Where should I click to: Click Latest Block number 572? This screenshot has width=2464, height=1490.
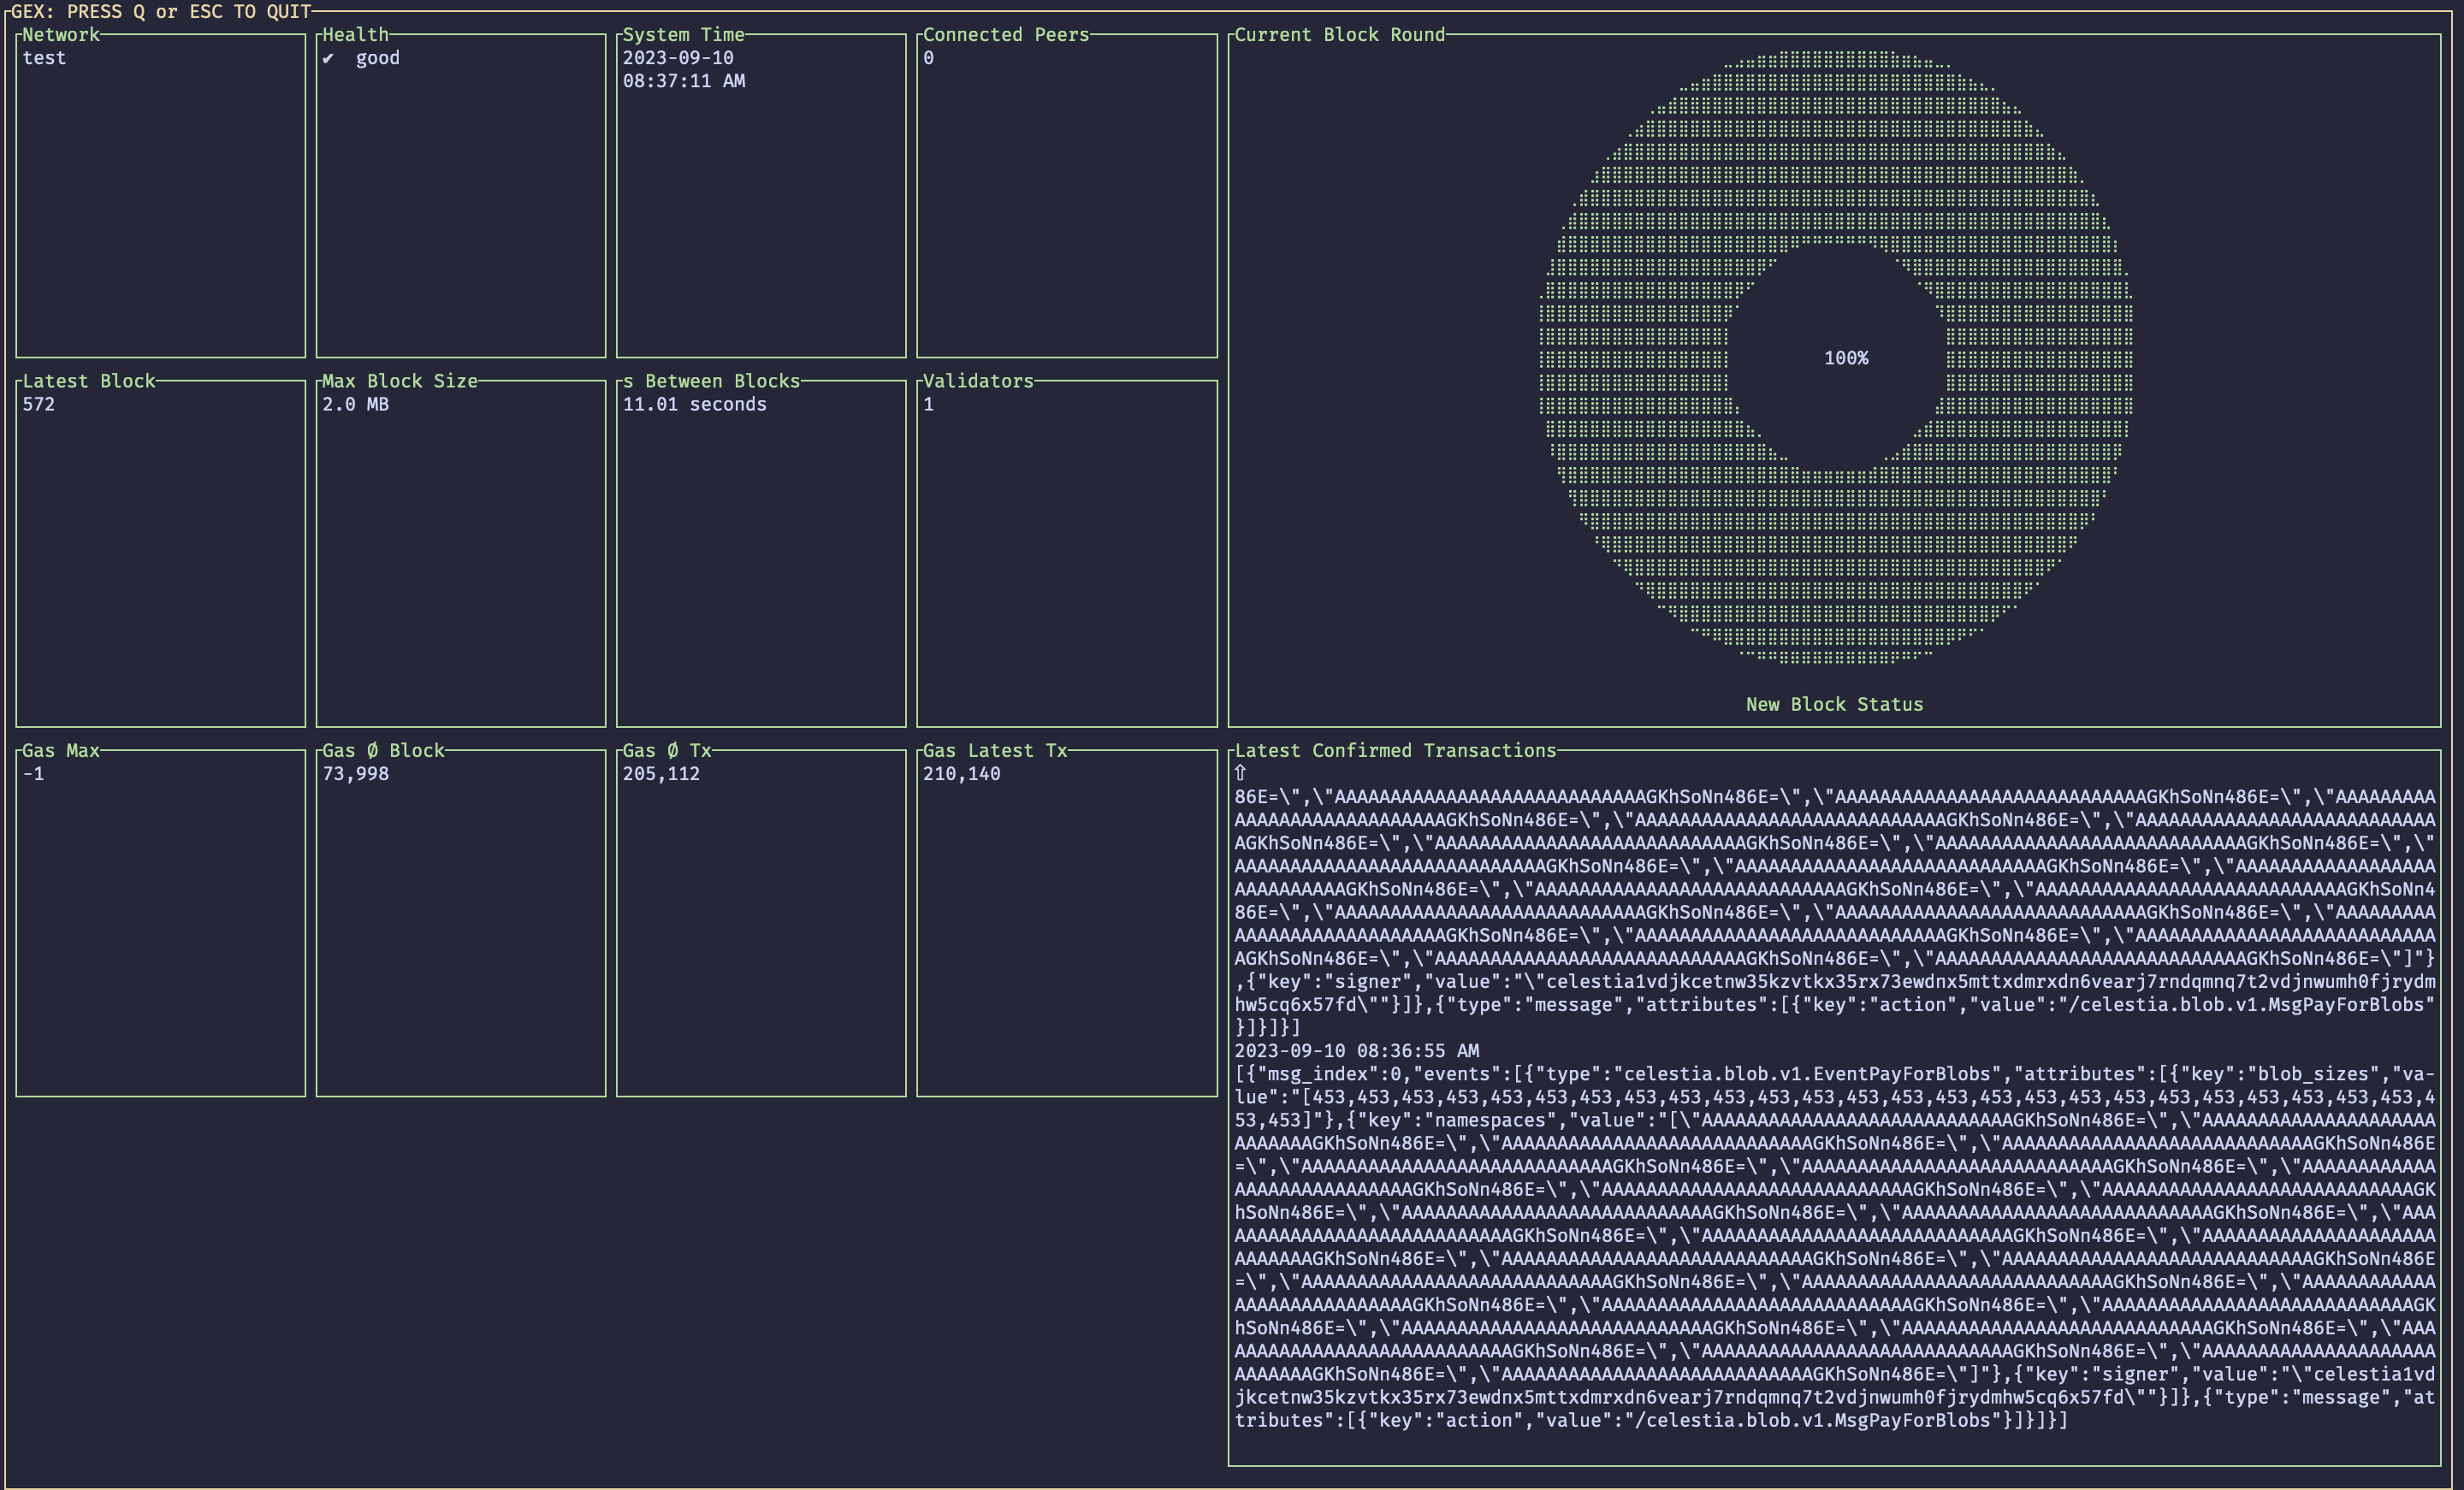[x=39, y=404]
